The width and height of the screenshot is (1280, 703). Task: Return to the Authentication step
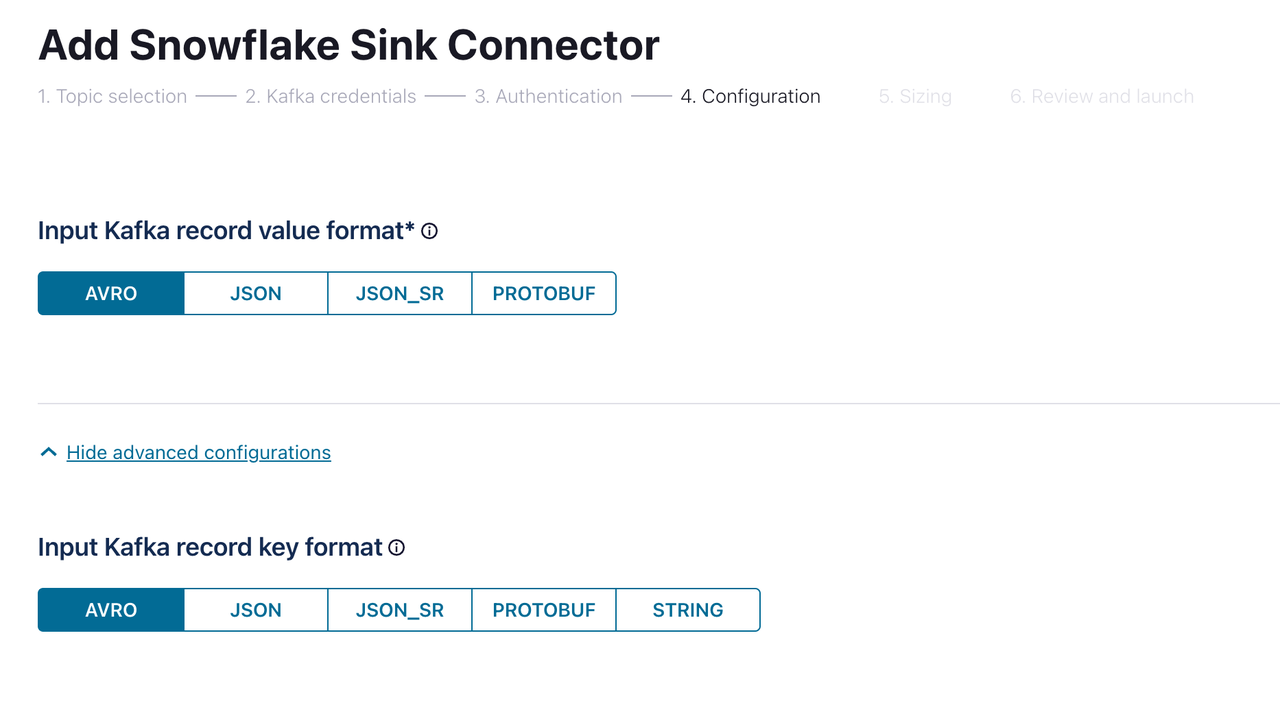tap(548, 96)
